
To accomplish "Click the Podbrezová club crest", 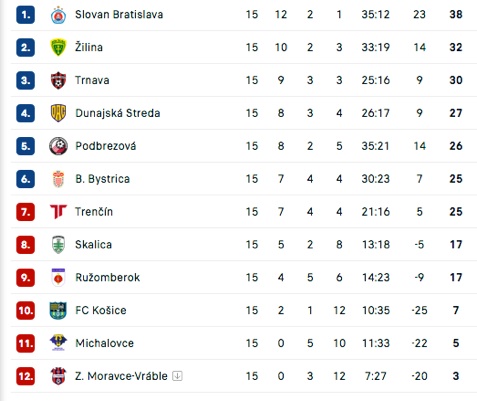I will [x=58, y=146].
